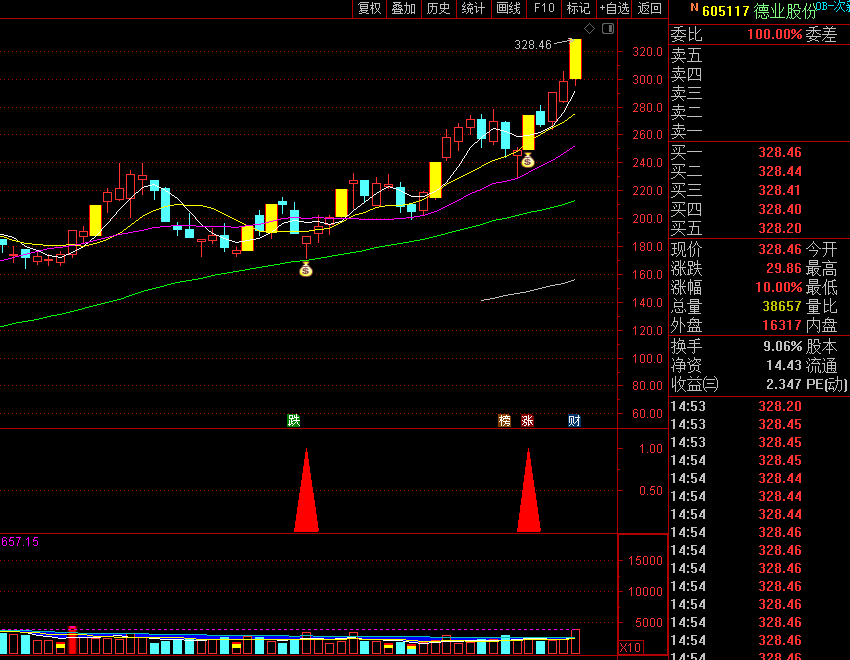Image resolution: width=850 pixels, height=660 pixels.
Task: Open the red 涨 marker on the chart
Action: (527, 420)
